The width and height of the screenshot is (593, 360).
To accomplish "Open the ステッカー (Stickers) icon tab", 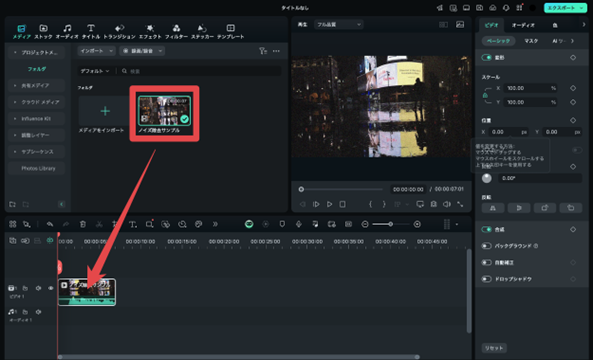I will 202,32.
